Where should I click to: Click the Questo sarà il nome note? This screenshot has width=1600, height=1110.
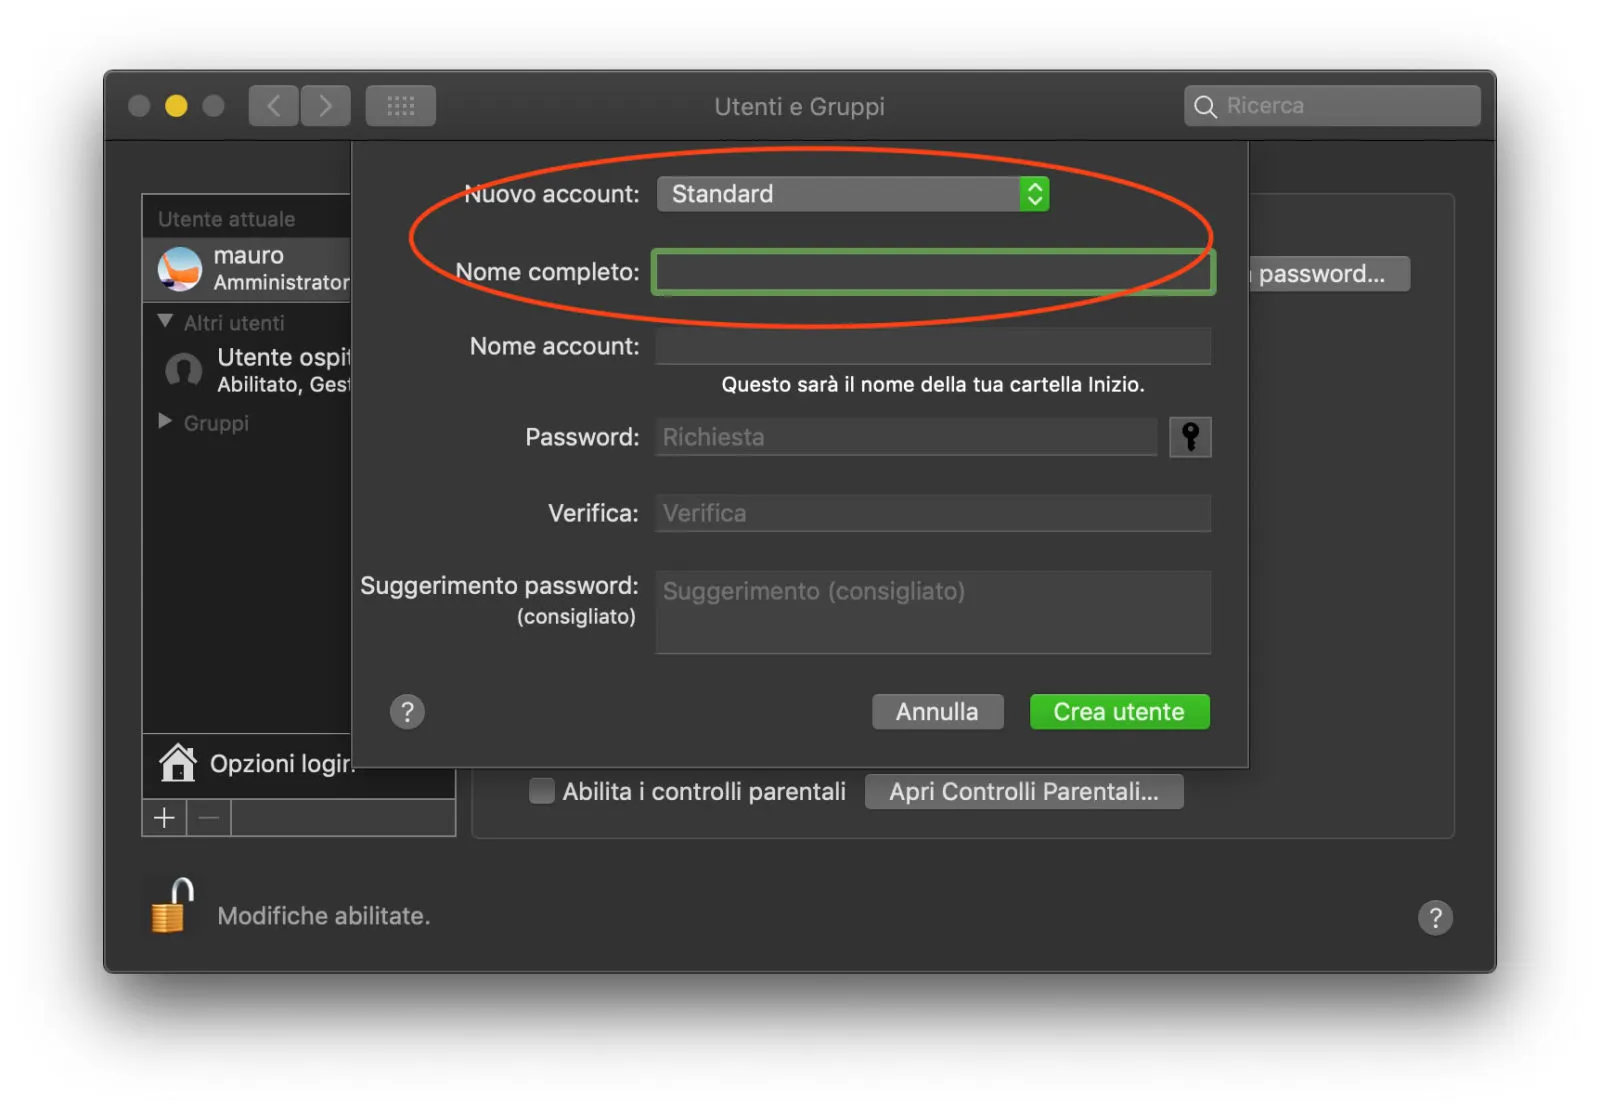pos(933,385)
